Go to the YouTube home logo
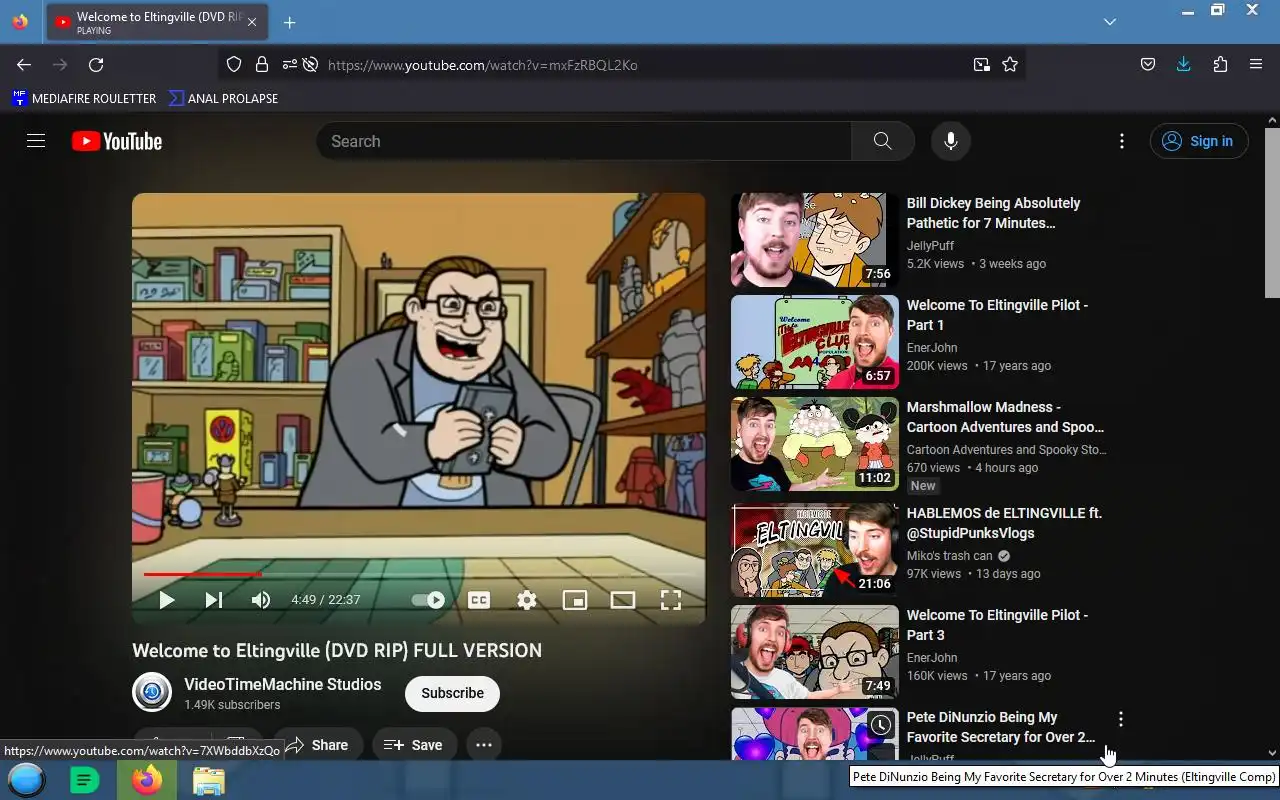1280x800 pixels. pos(117,141)
